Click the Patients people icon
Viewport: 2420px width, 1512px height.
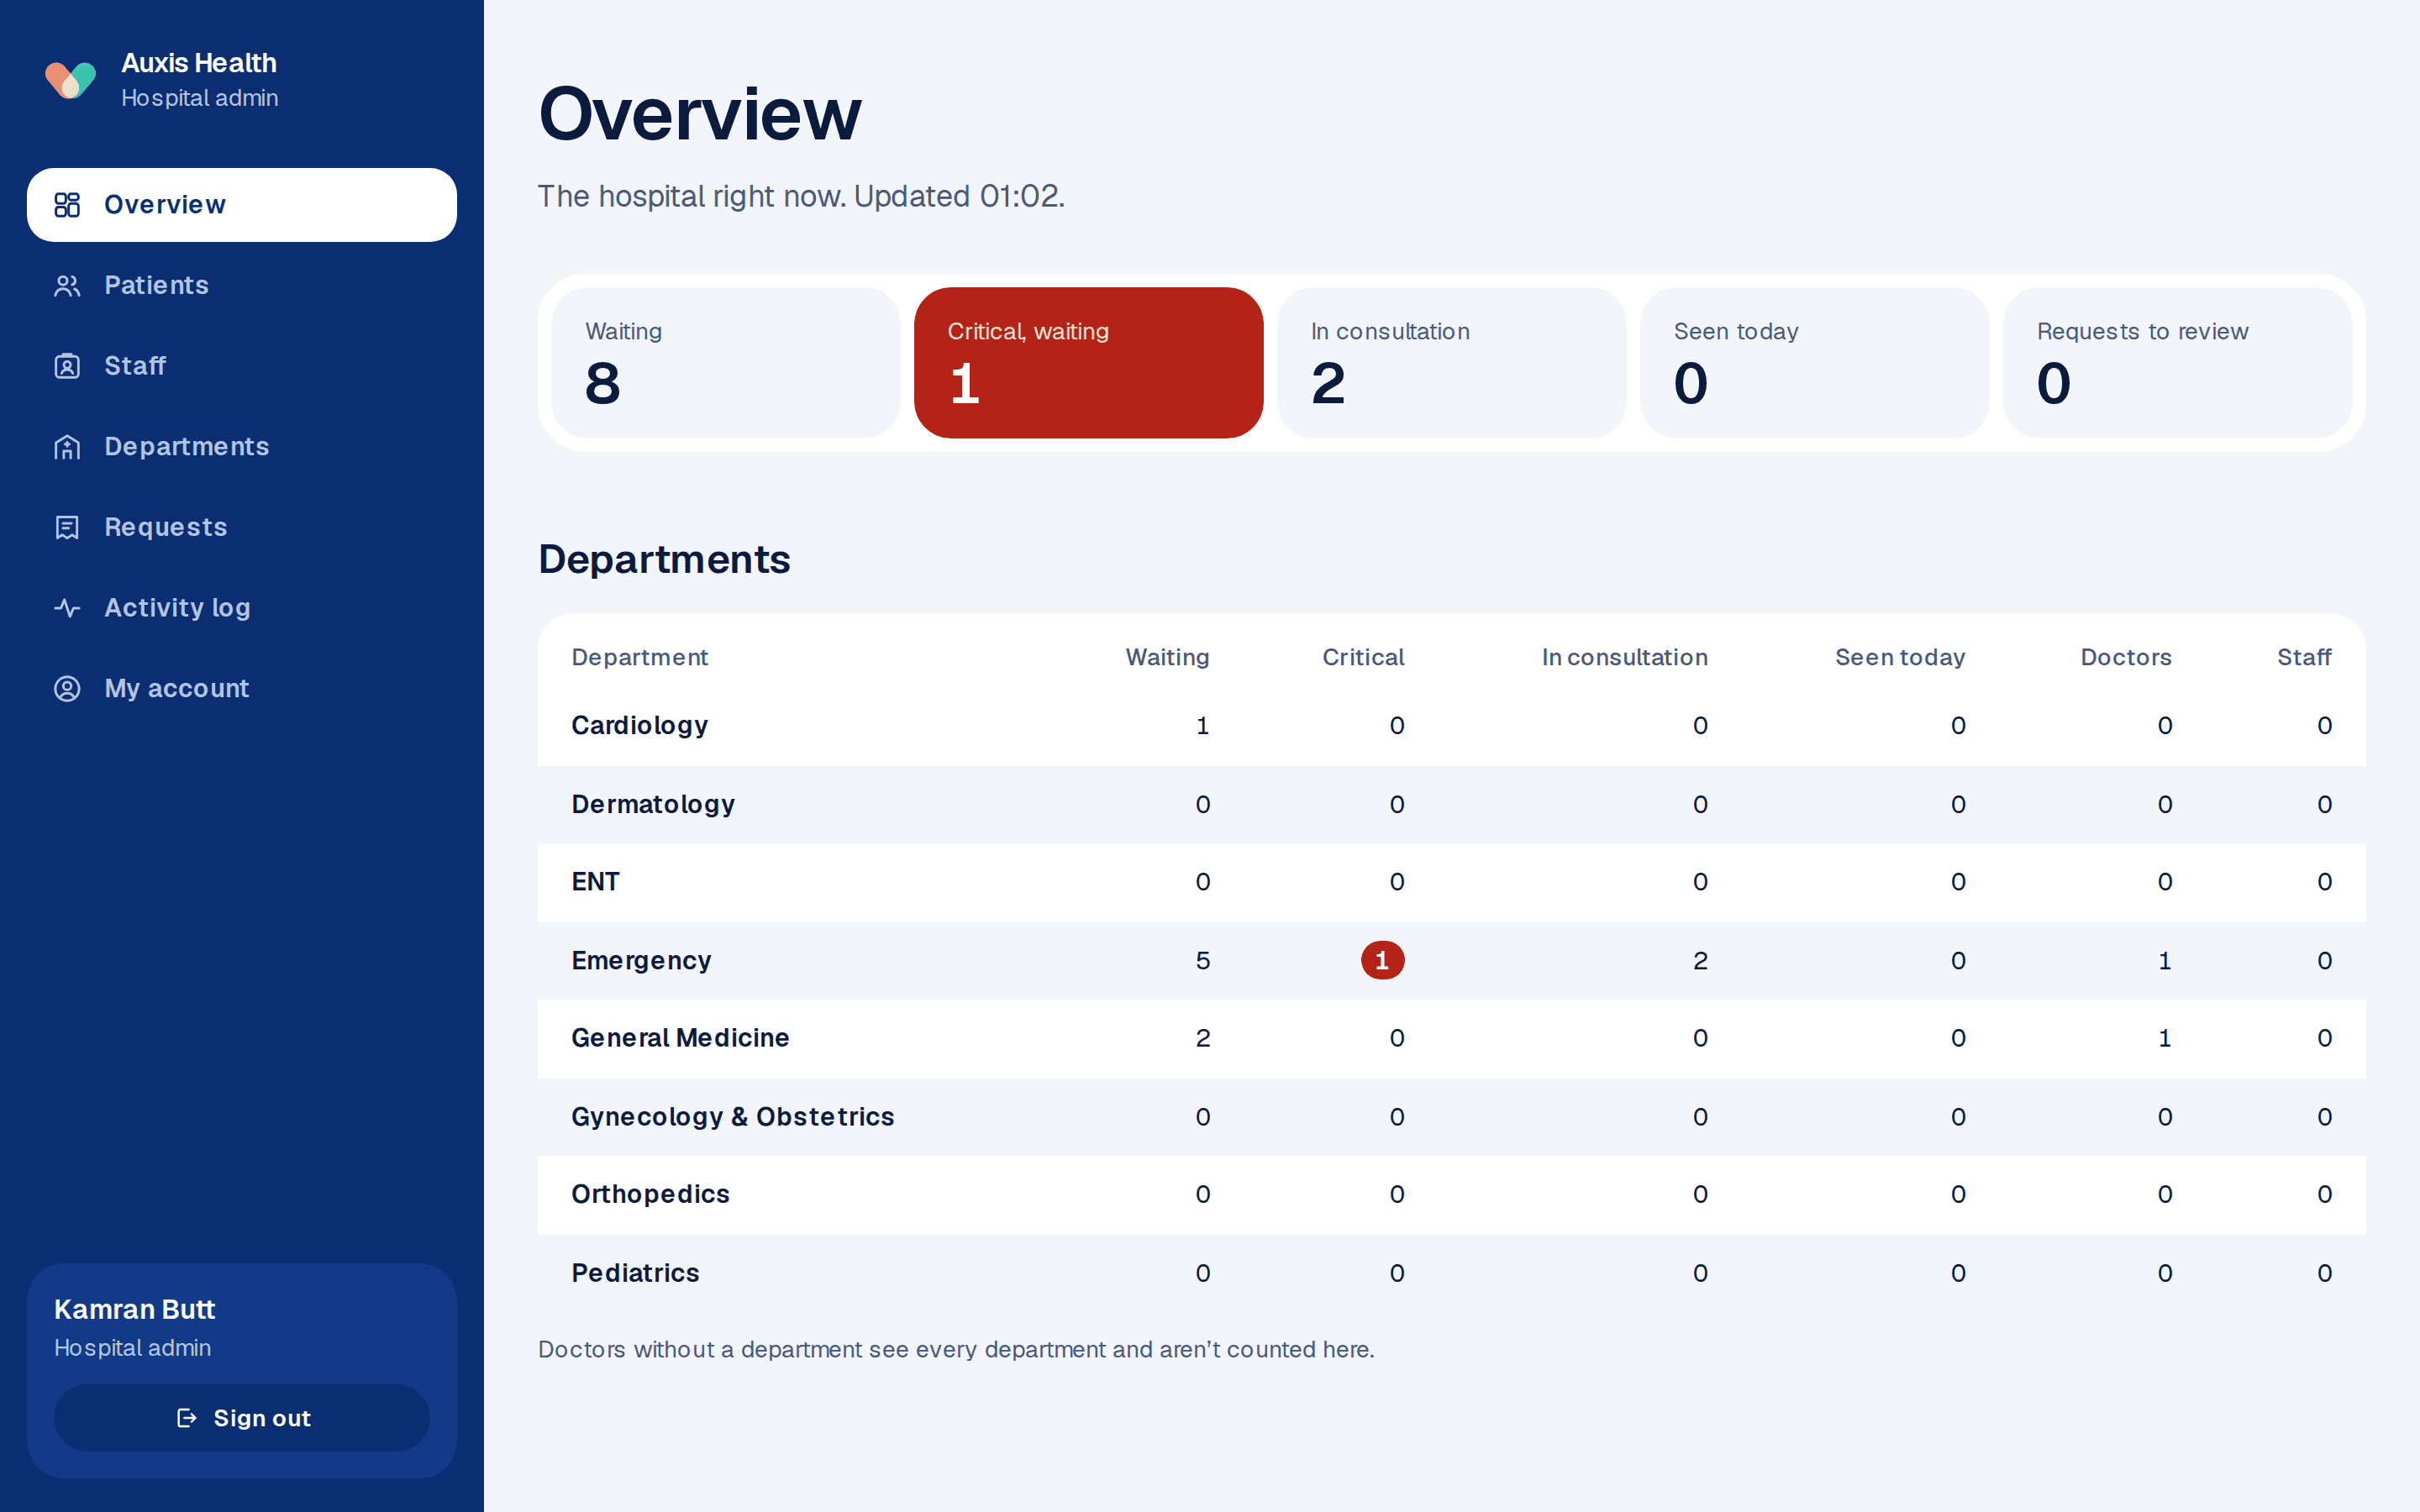(x=67, y=286)
